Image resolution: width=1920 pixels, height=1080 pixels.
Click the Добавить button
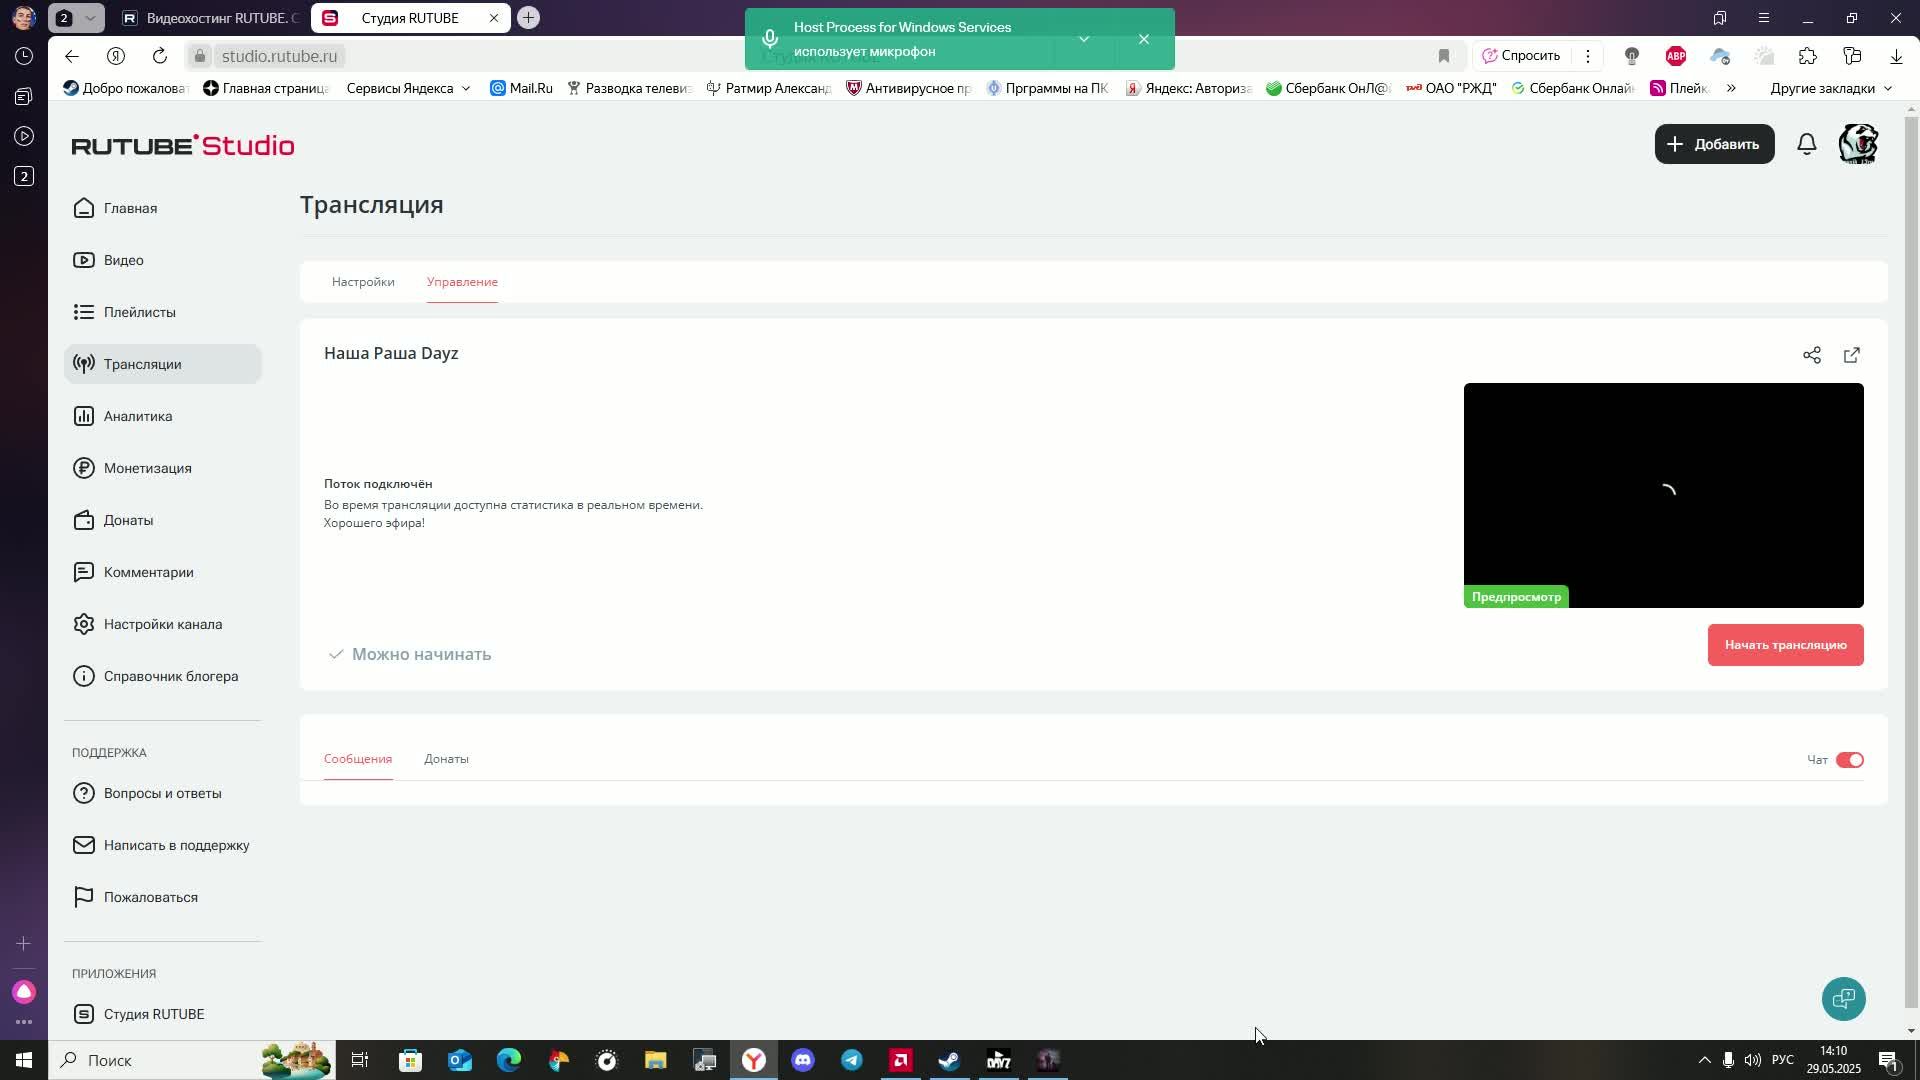point(1714,144)
